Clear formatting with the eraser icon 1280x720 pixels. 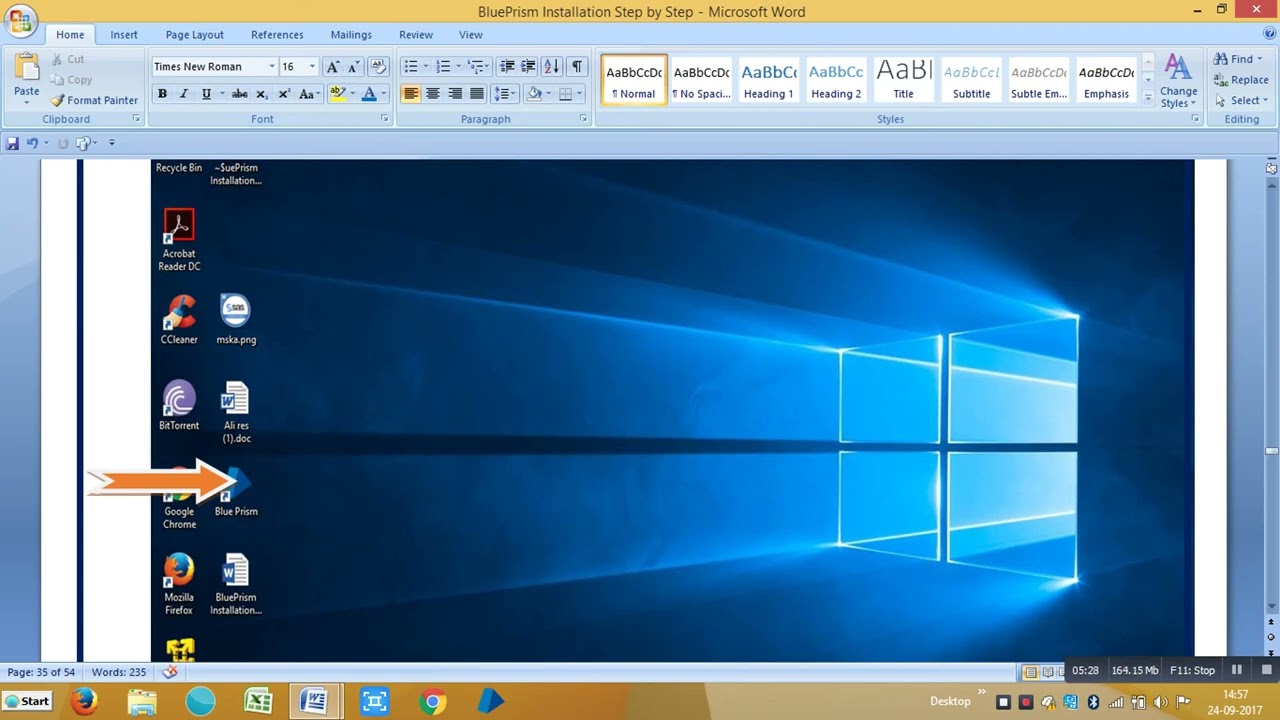pyautogui.click(x=378, y=66)
